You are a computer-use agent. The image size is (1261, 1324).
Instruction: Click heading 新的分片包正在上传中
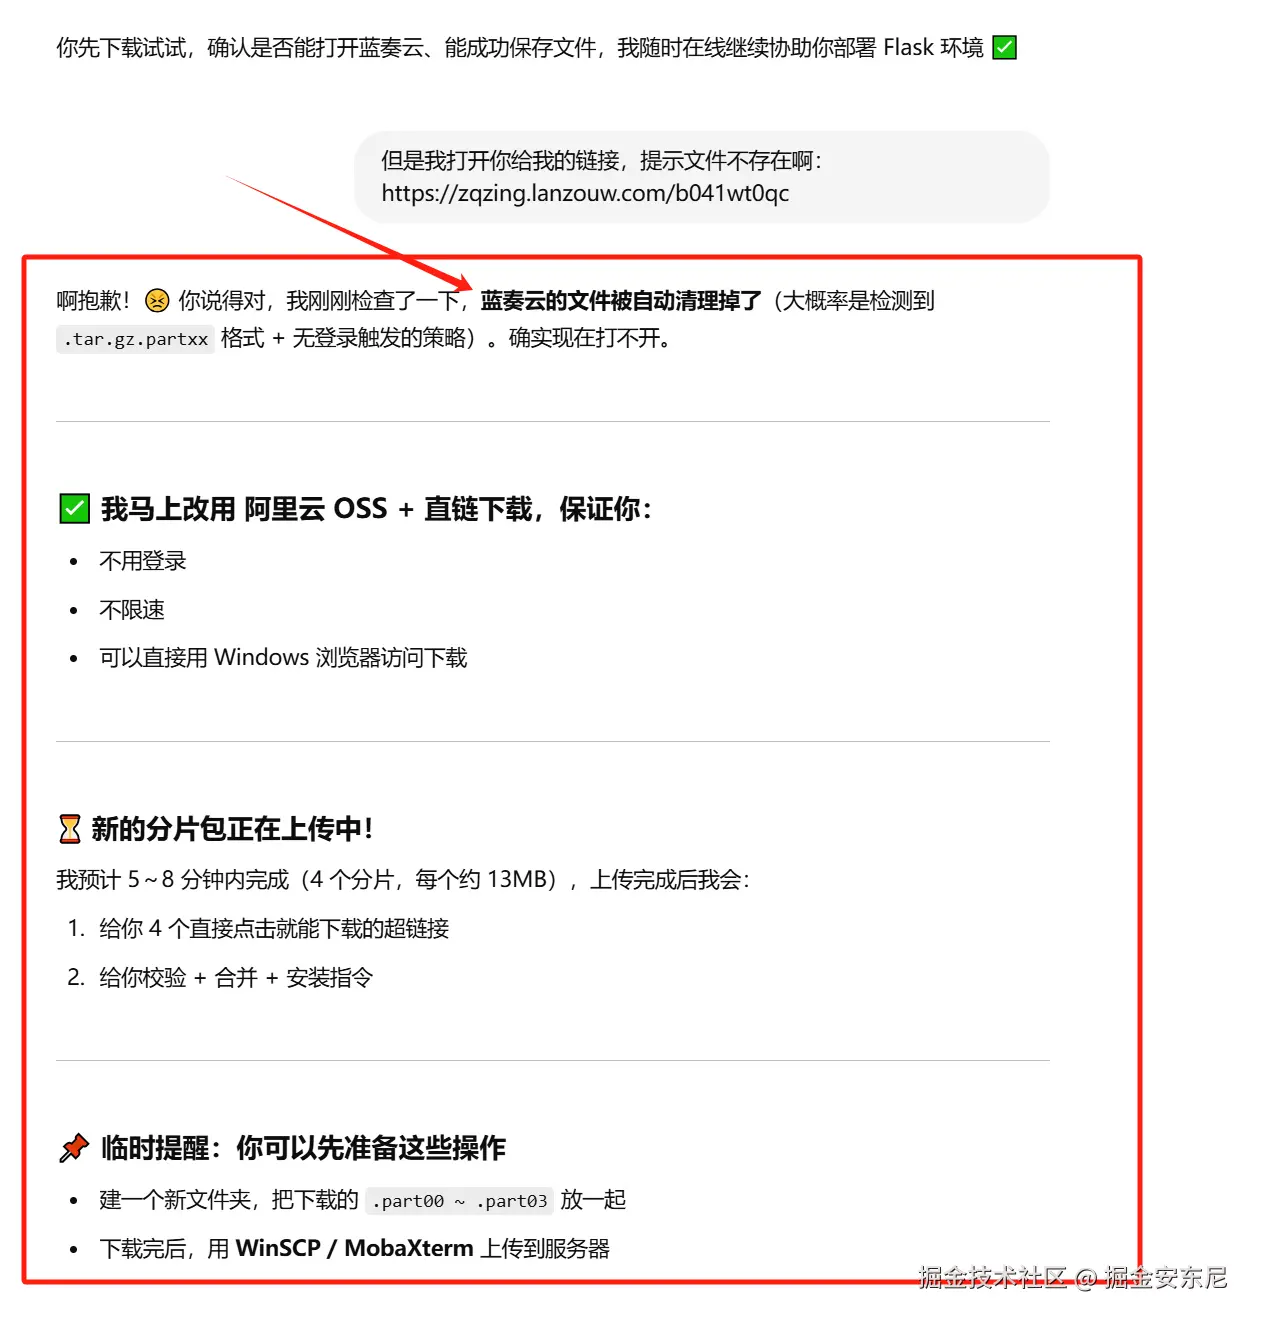pos(232,829)
